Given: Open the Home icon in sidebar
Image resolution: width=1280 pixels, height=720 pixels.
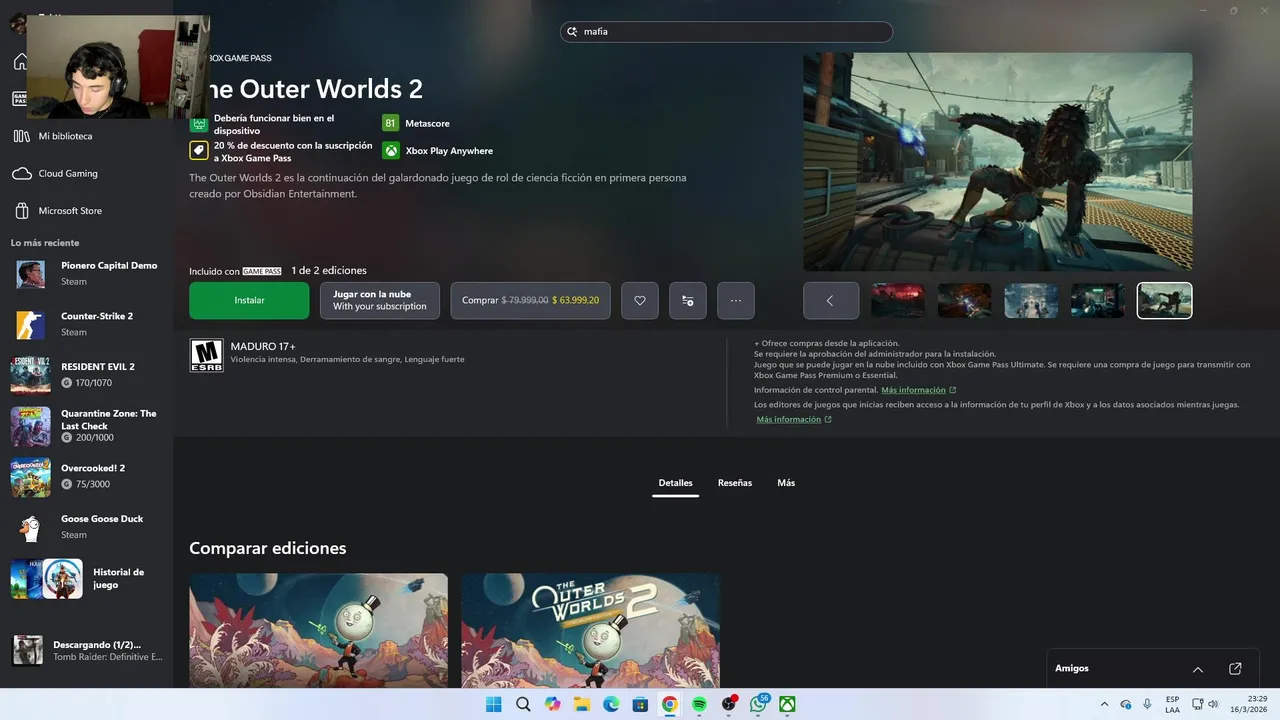Looking at the screenshot, I should click(19, 62).
